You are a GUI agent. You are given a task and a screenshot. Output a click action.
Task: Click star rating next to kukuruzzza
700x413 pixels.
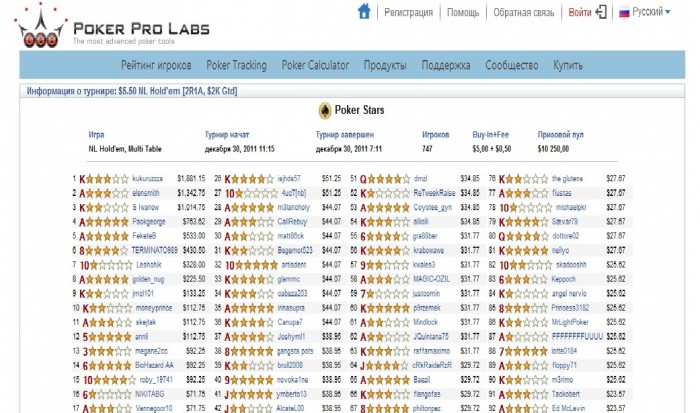107,179
